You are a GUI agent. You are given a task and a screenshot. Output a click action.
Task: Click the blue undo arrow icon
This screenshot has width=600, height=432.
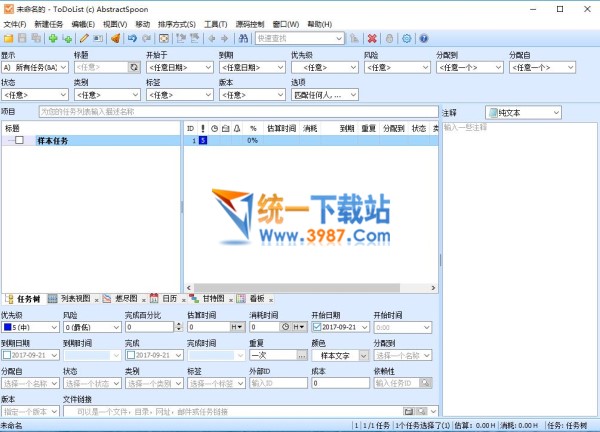(x=132, y=38)
